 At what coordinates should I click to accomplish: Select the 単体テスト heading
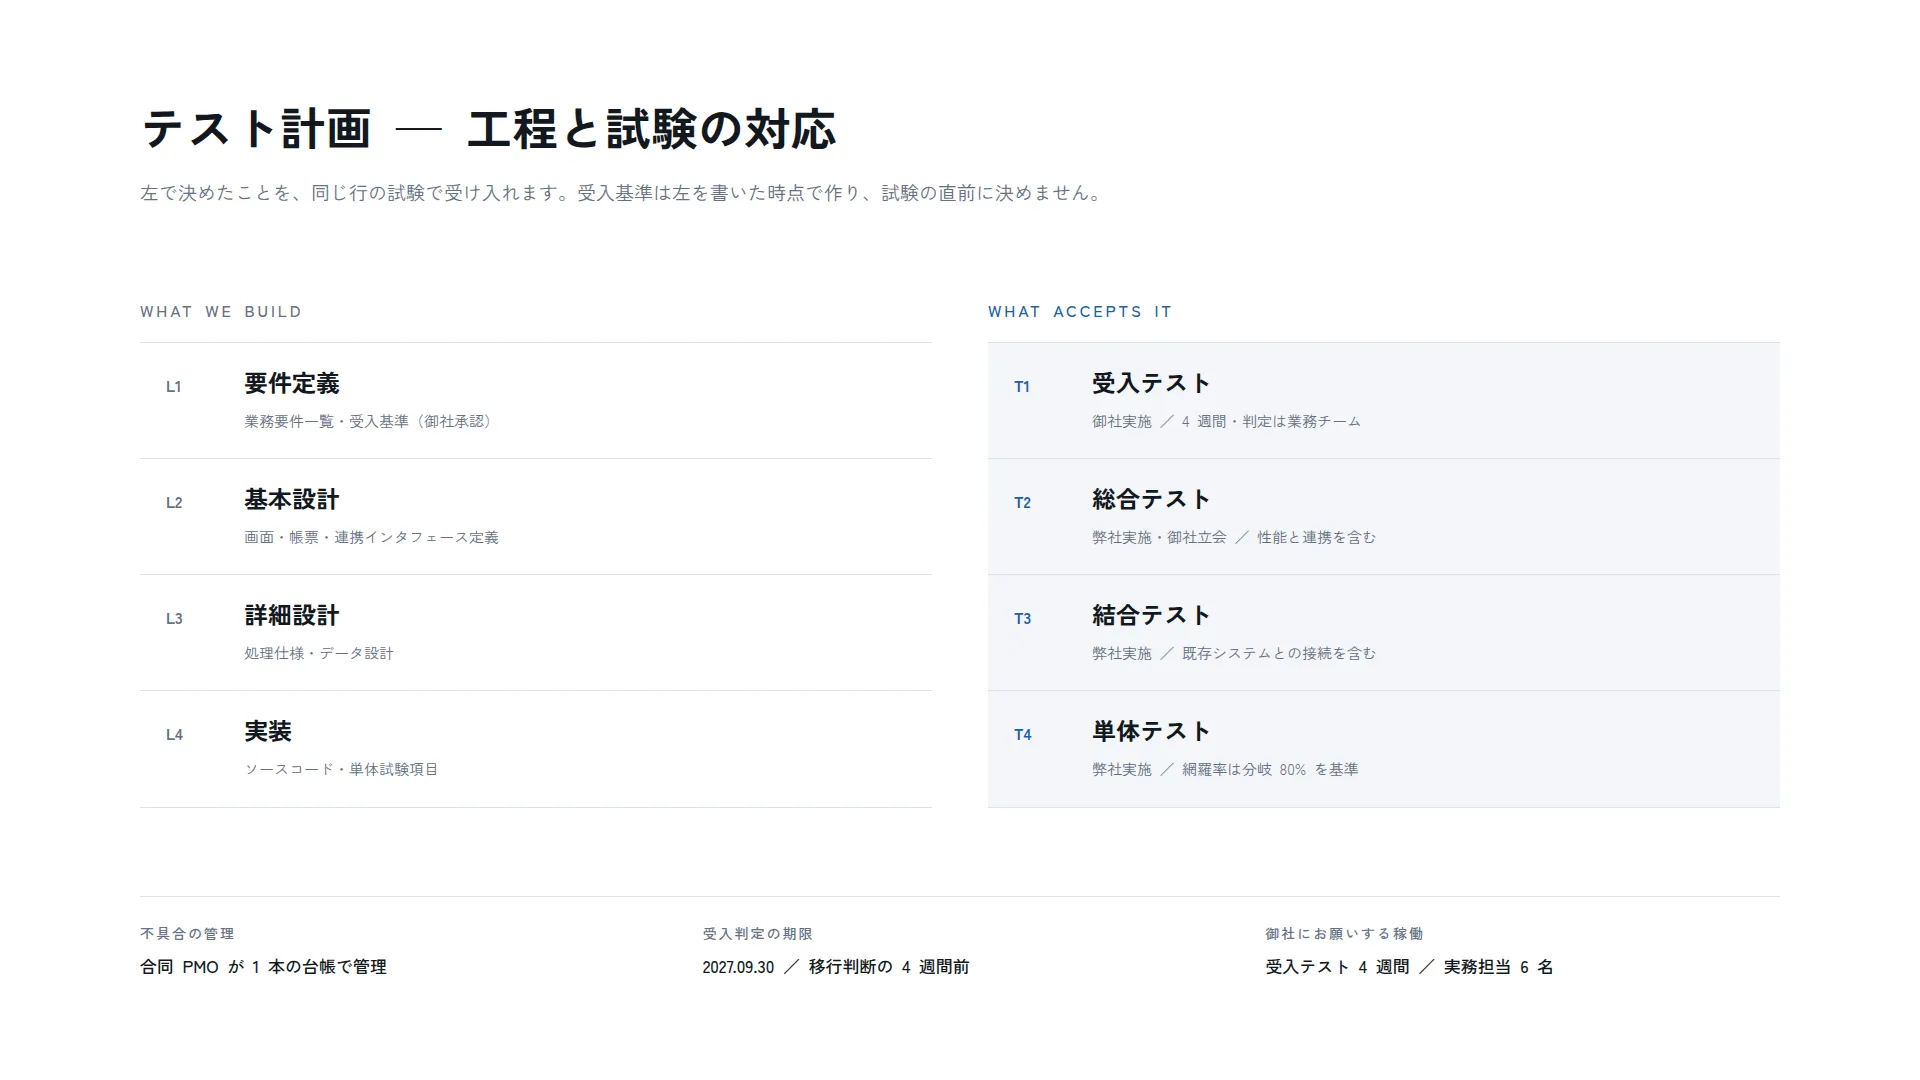[1151, 731]
